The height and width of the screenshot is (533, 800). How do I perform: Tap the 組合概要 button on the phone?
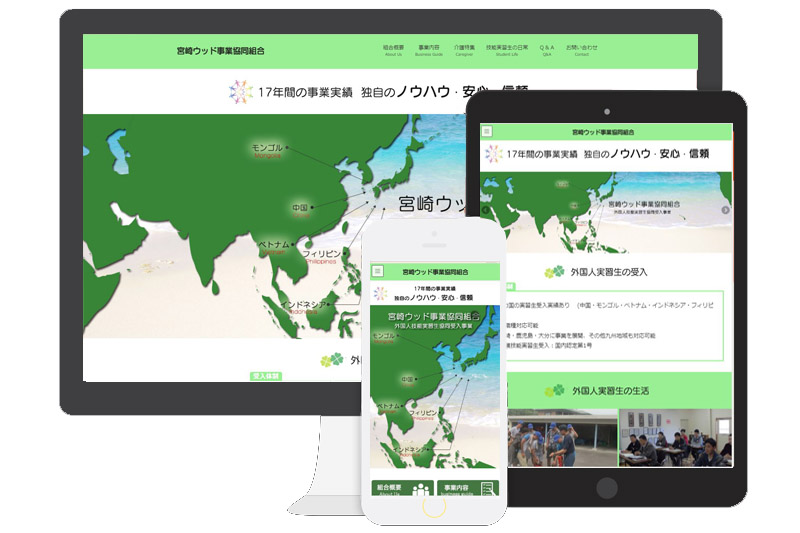tap(403, 488)
